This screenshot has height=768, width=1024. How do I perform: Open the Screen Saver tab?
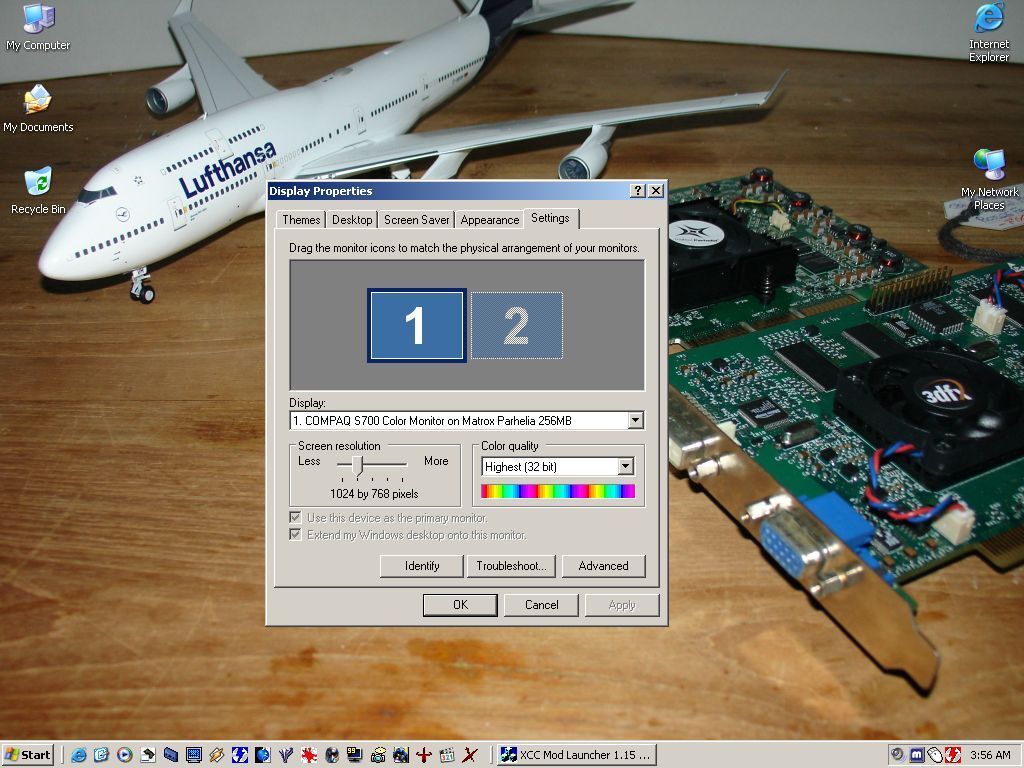(x=417, y=220)
